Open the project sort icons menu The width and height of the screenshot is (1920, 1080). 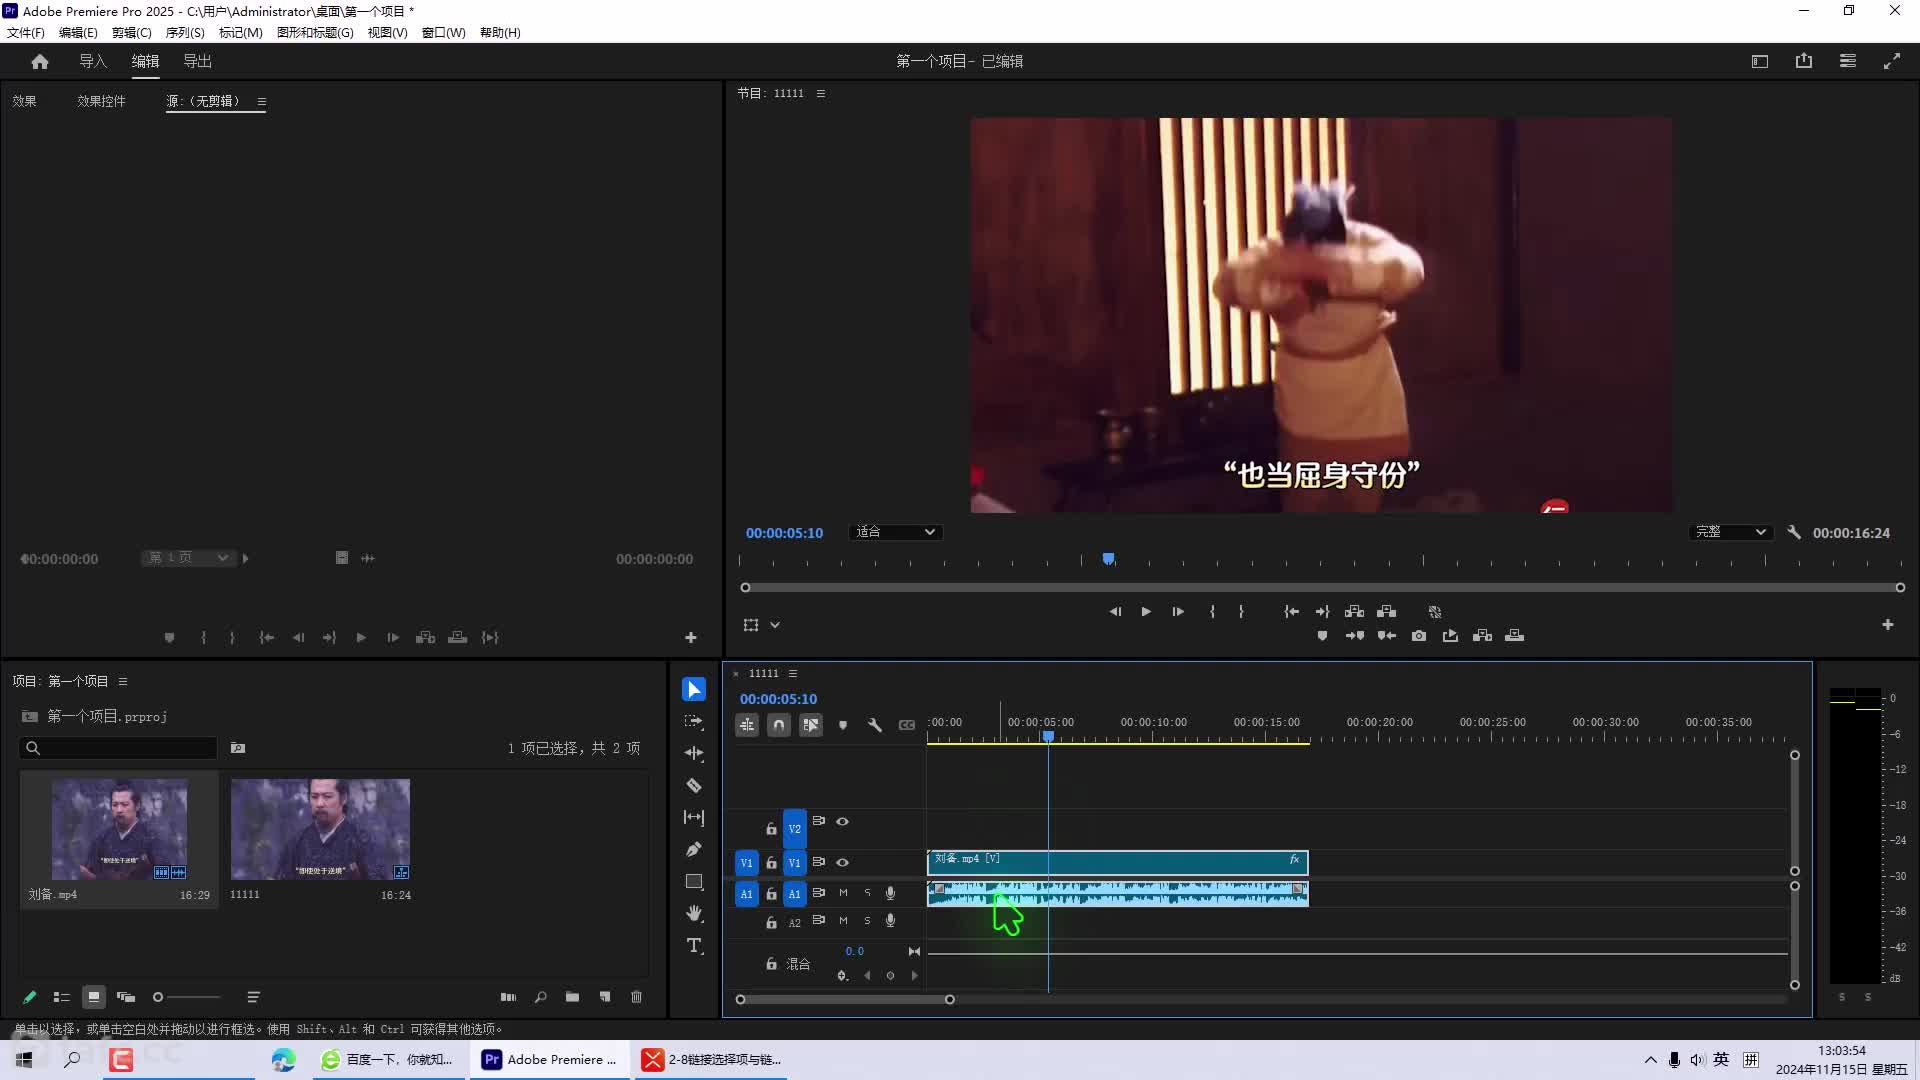point(253,997)
